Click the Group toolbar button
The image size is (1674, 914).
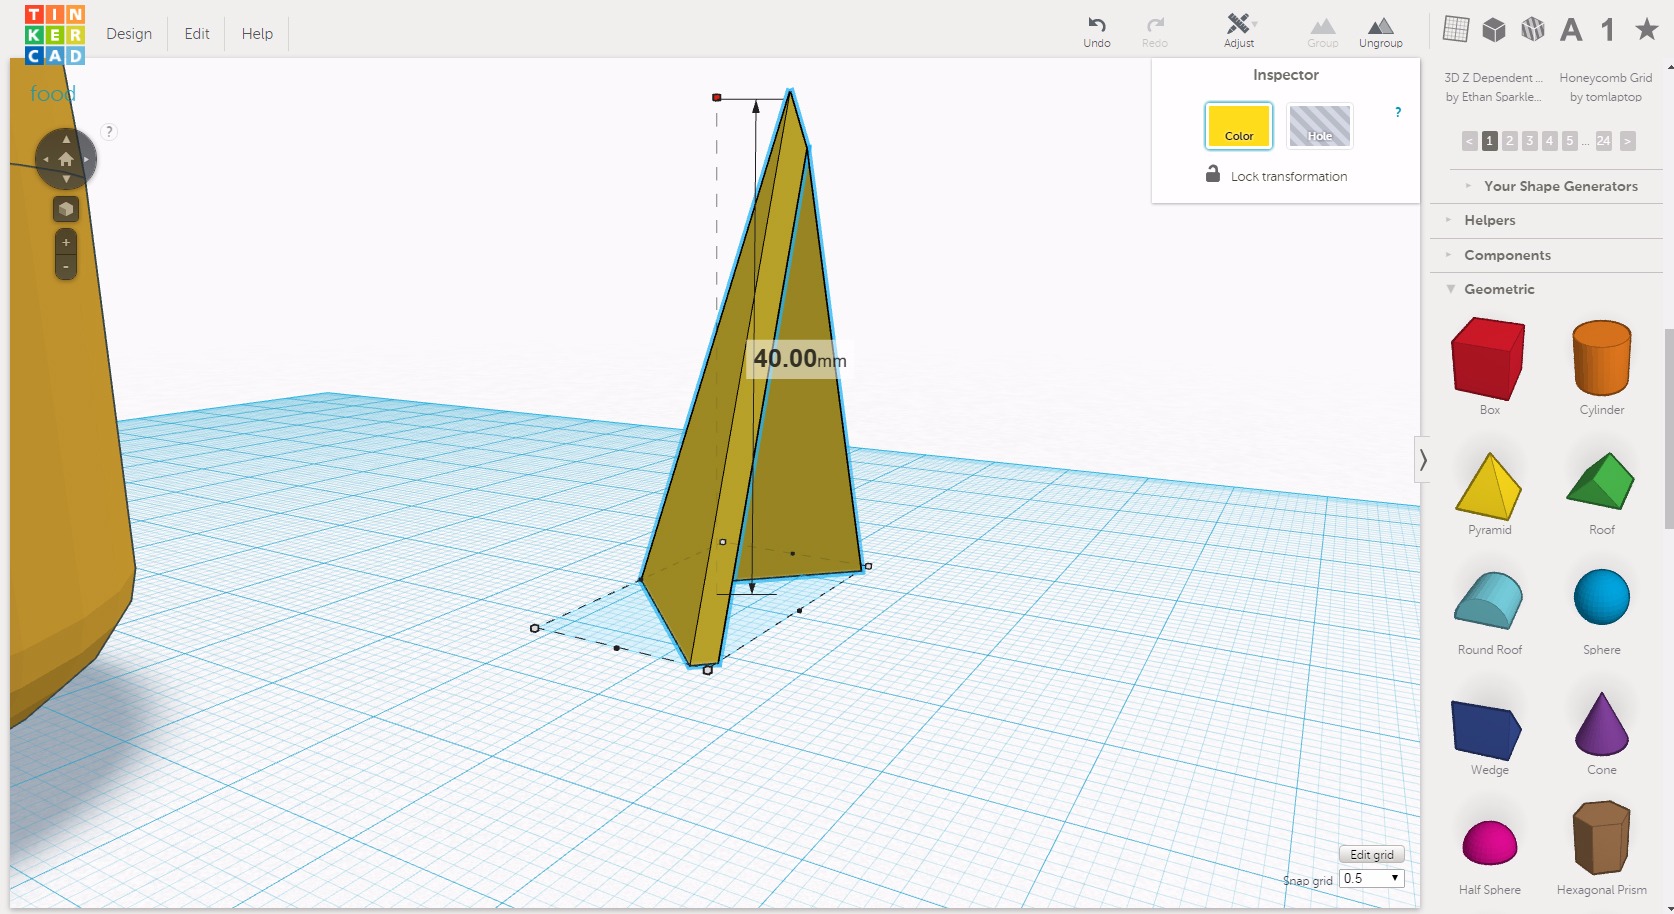point(1322,32)
